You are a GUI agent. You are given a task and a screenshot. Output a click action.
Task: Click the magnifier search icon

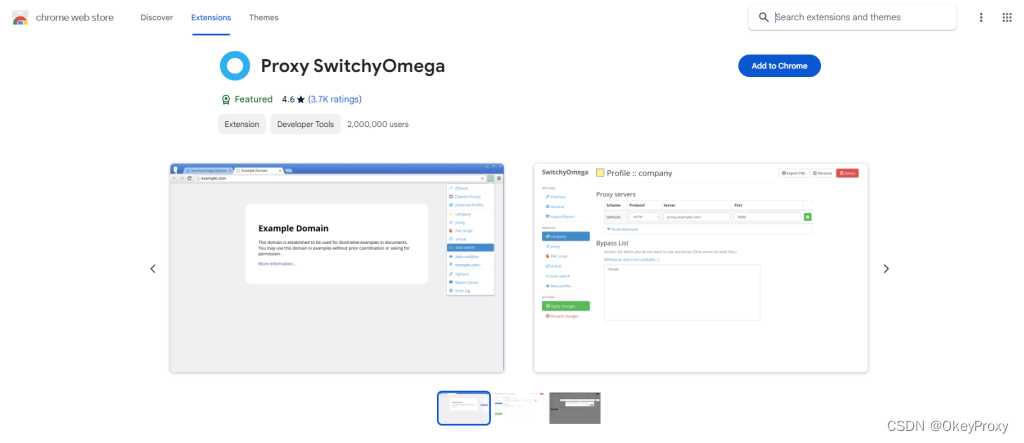763,18
